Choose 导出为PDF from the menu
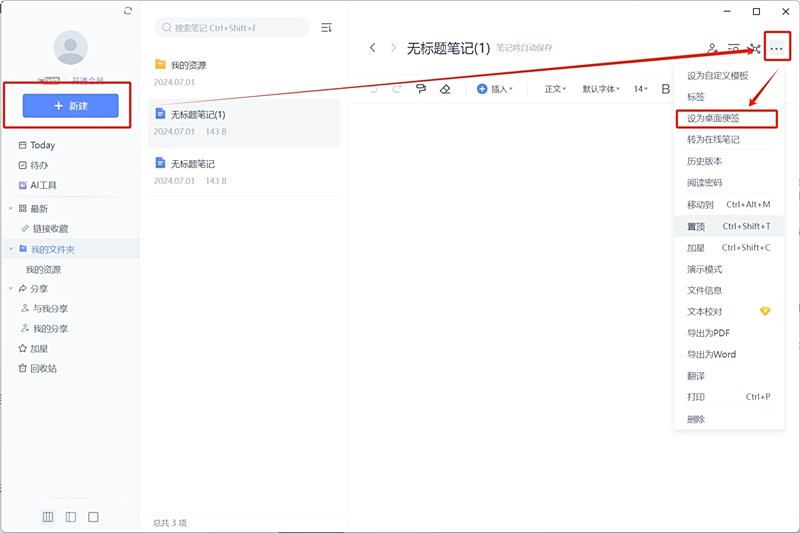This screenshot has width=800, height=533. (729, 333)
